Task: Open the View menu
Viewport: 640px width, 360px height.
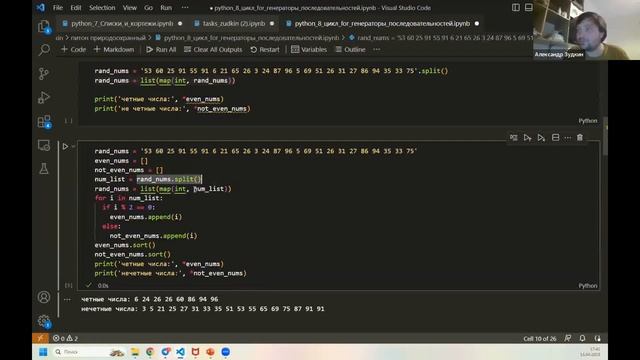Action: (130, 8)
